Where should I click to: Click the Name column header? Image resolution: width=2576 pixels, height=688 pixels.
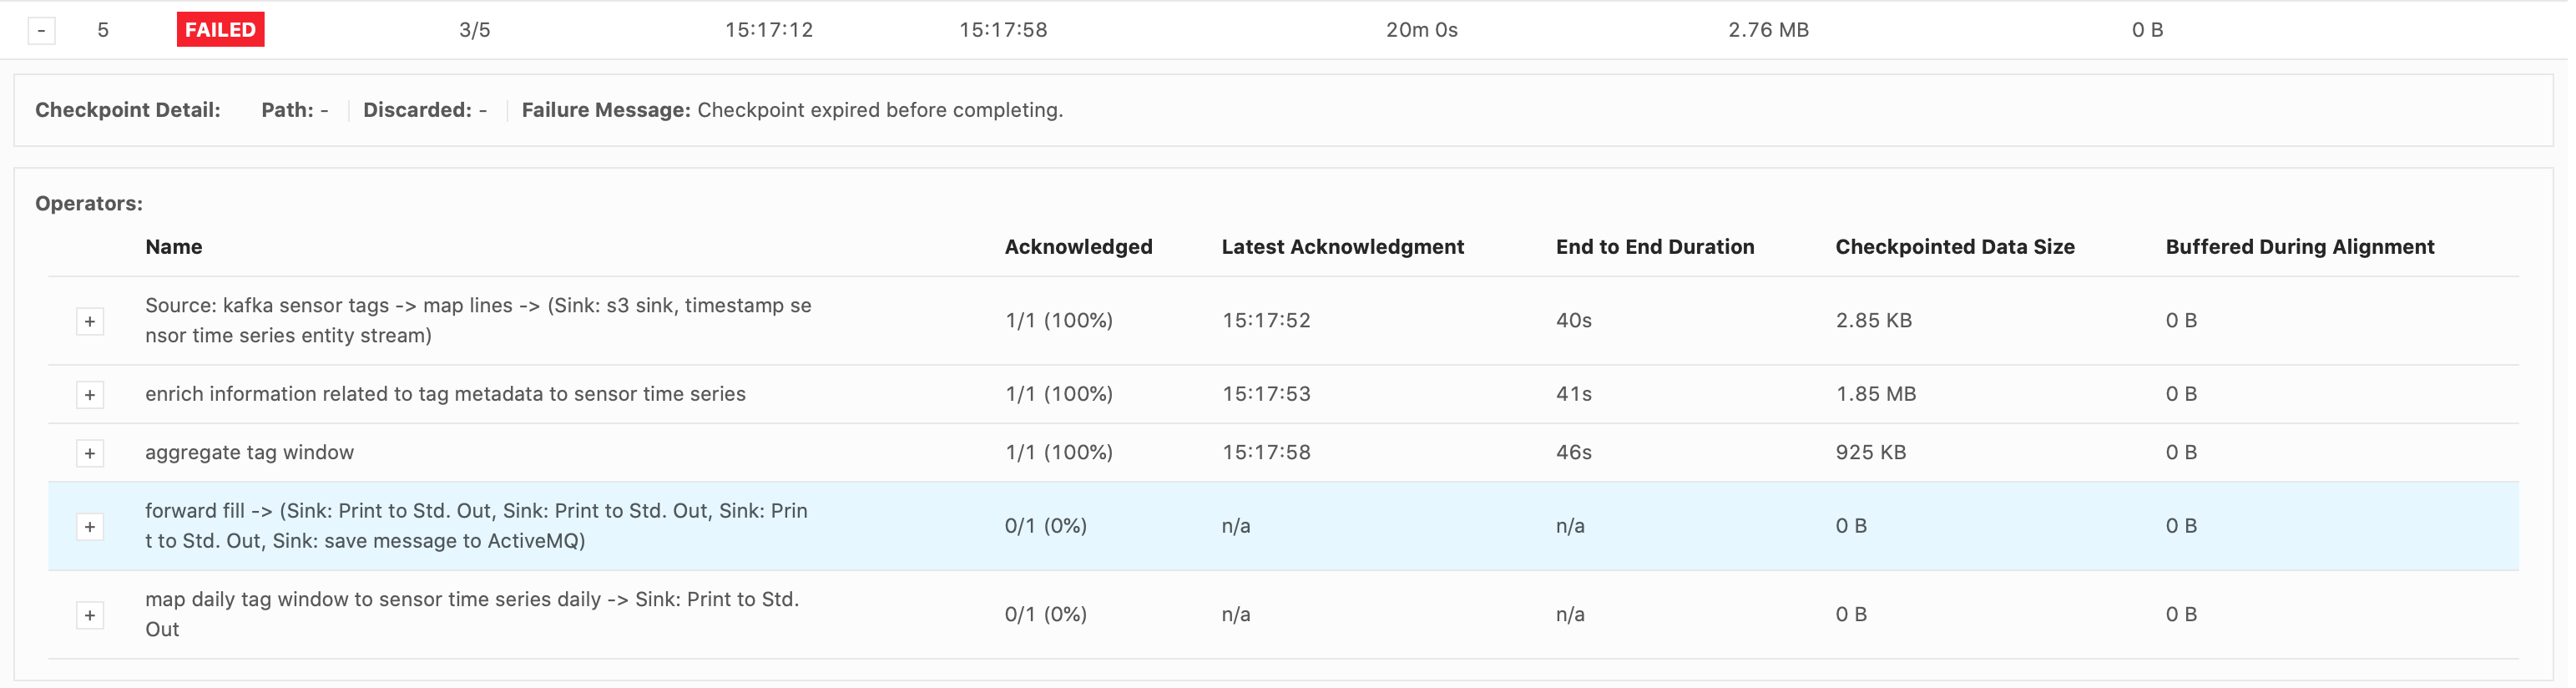point(174,247)
